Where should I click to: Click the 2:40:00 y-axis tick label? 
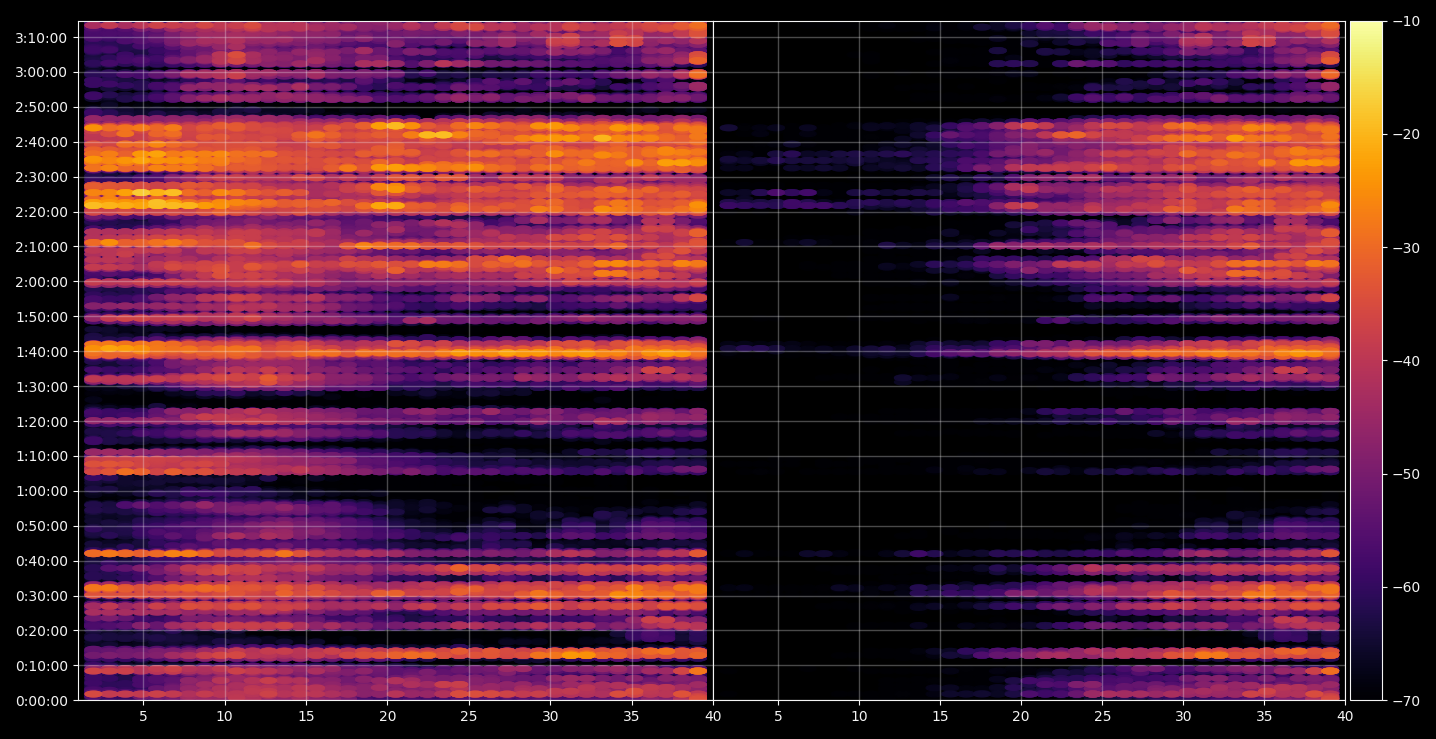pos(41,142)
